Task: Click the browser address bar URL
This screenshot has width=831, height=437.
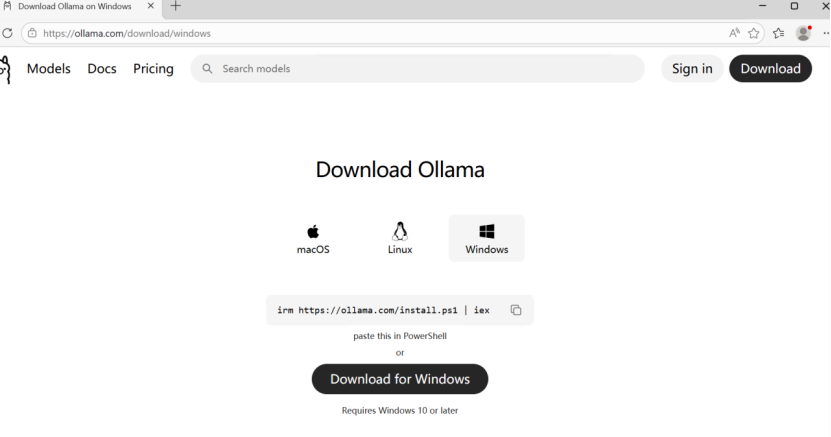Action: (127, 33)
